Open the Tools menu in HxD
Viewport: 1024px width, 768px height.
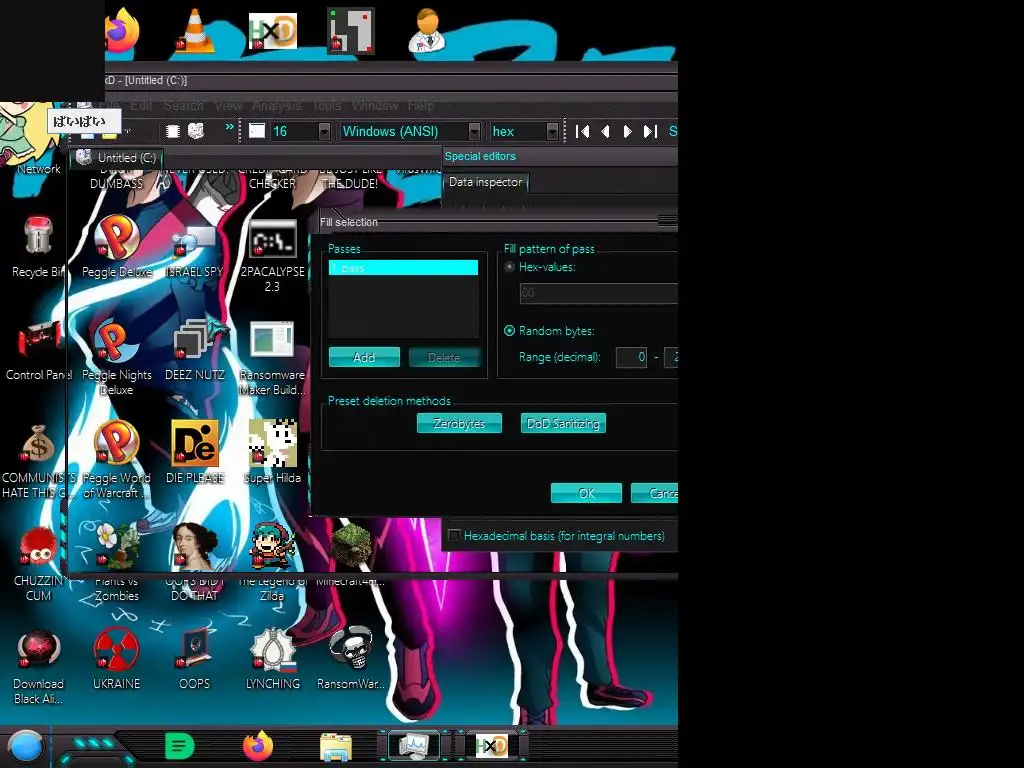(327, 105)
